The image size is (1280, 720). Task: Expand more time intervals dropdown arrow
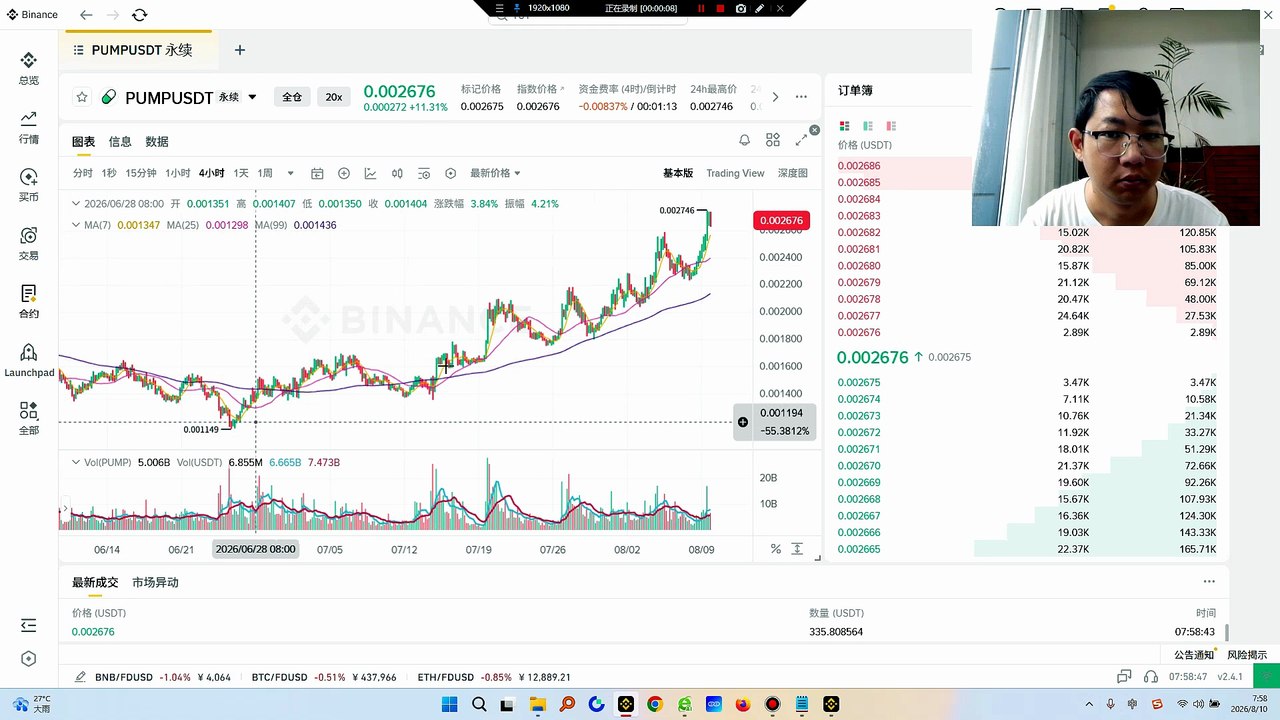[291, 173]
